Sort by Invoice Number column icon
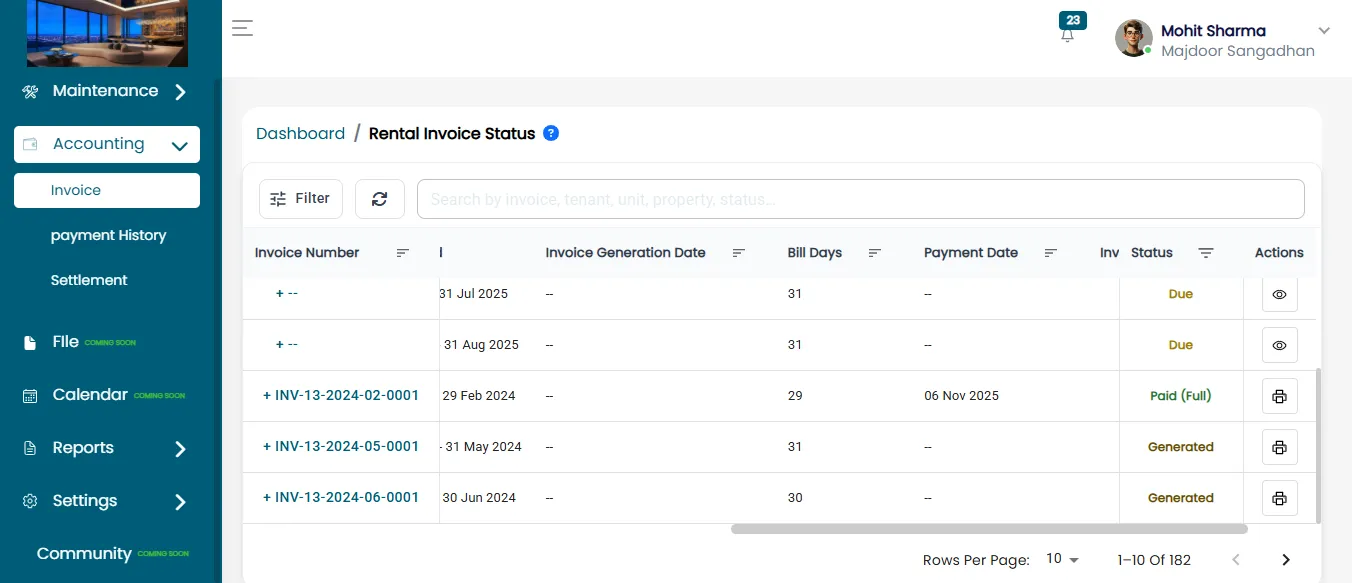 pos(403,253)
